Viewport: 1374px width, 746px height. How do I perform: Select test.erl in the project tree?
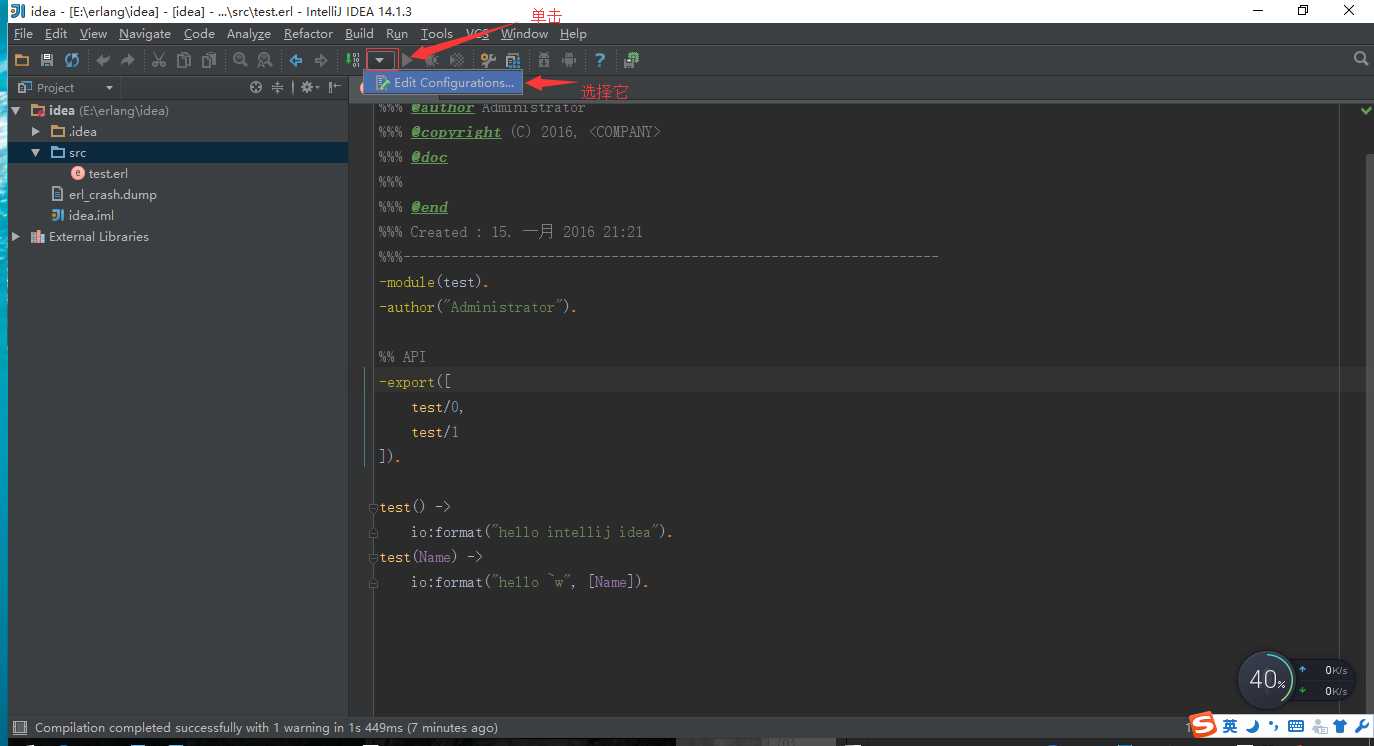pyautogui.click(x=108, y=174)
